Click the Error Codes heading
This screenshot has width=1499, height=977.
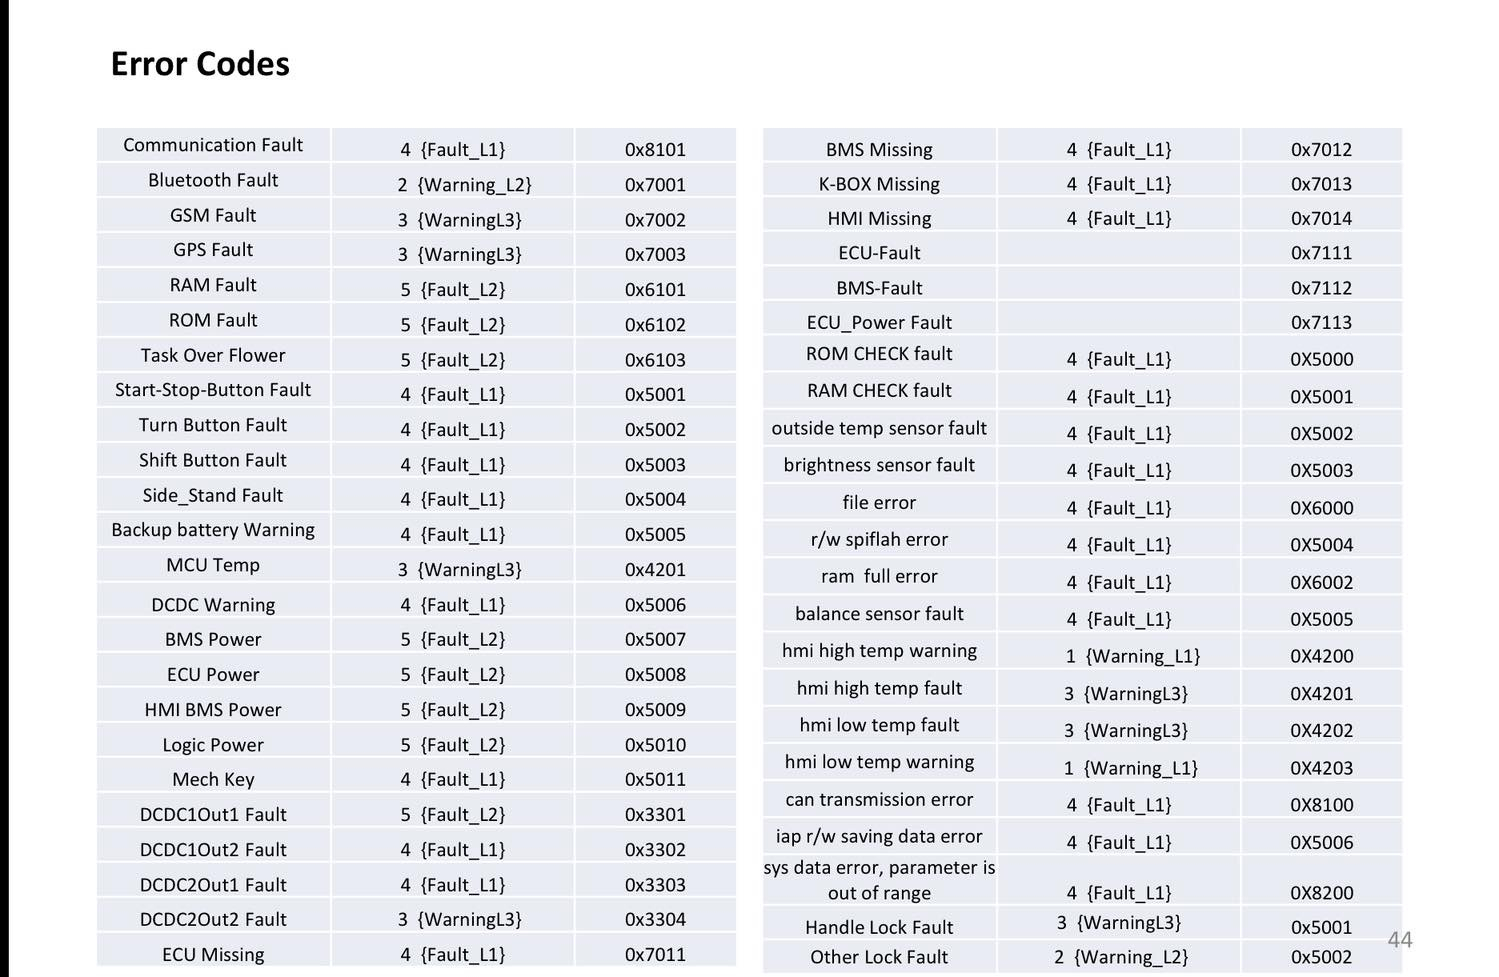200,64
